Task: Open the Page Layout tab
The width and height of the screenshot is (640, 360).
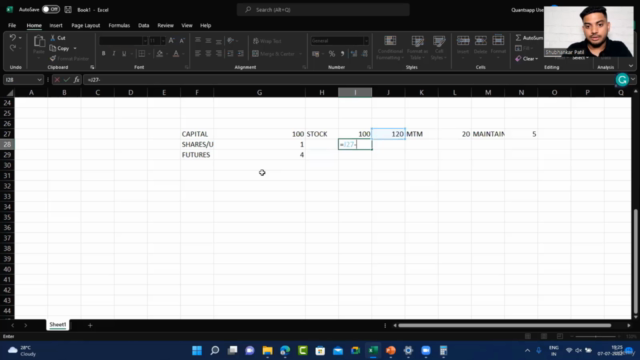Action: (x=86, y=25)
